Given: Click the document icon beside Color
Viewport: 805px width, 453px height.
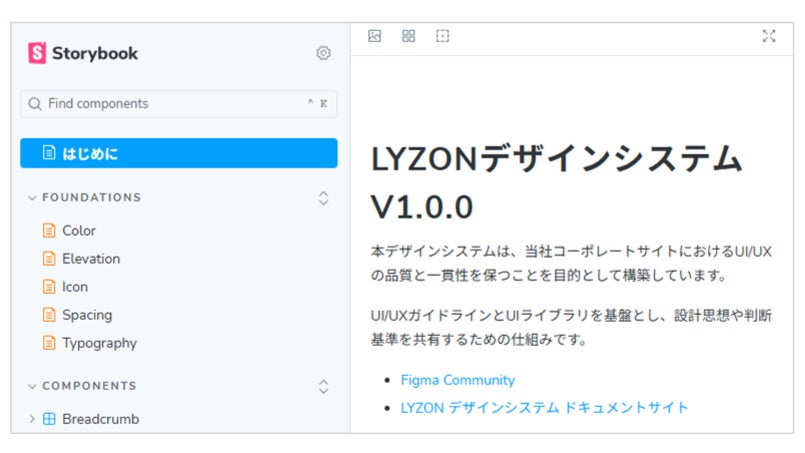Looking at the screenshot, I should (x=49, y=231).
